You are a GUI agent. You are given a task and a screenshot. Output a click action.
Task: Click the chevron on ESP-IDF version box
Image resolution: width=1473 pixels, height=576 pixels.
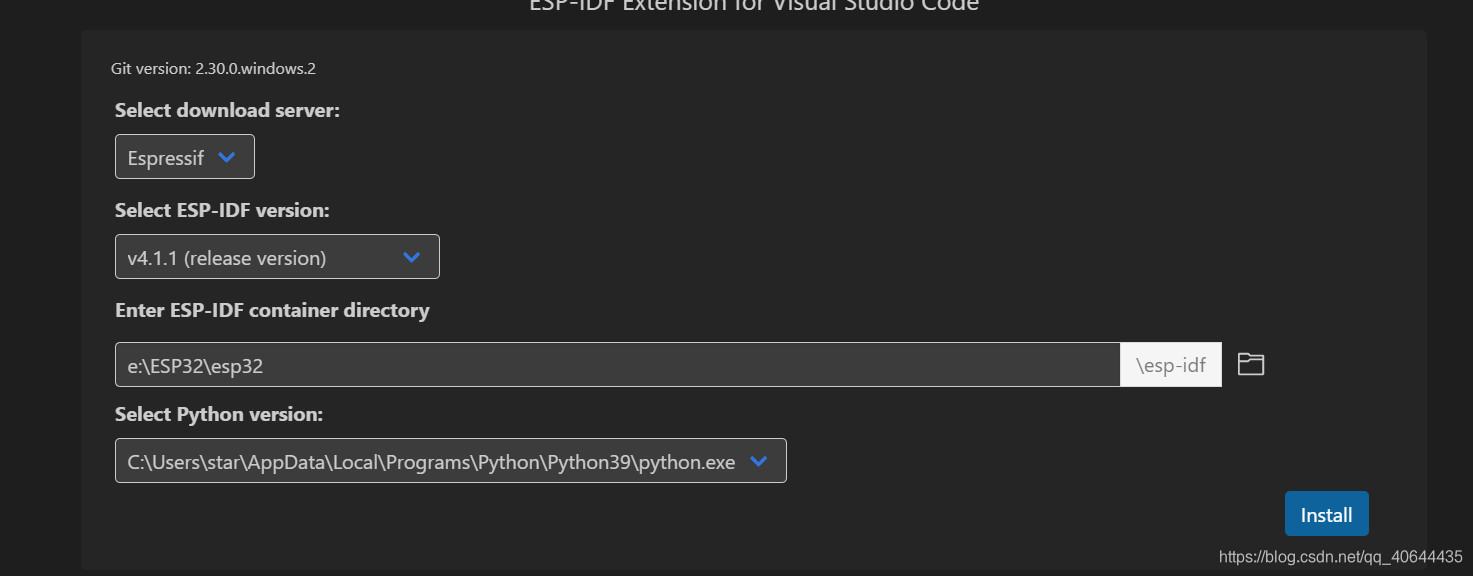pyautogui.click(x=410, y=257)
